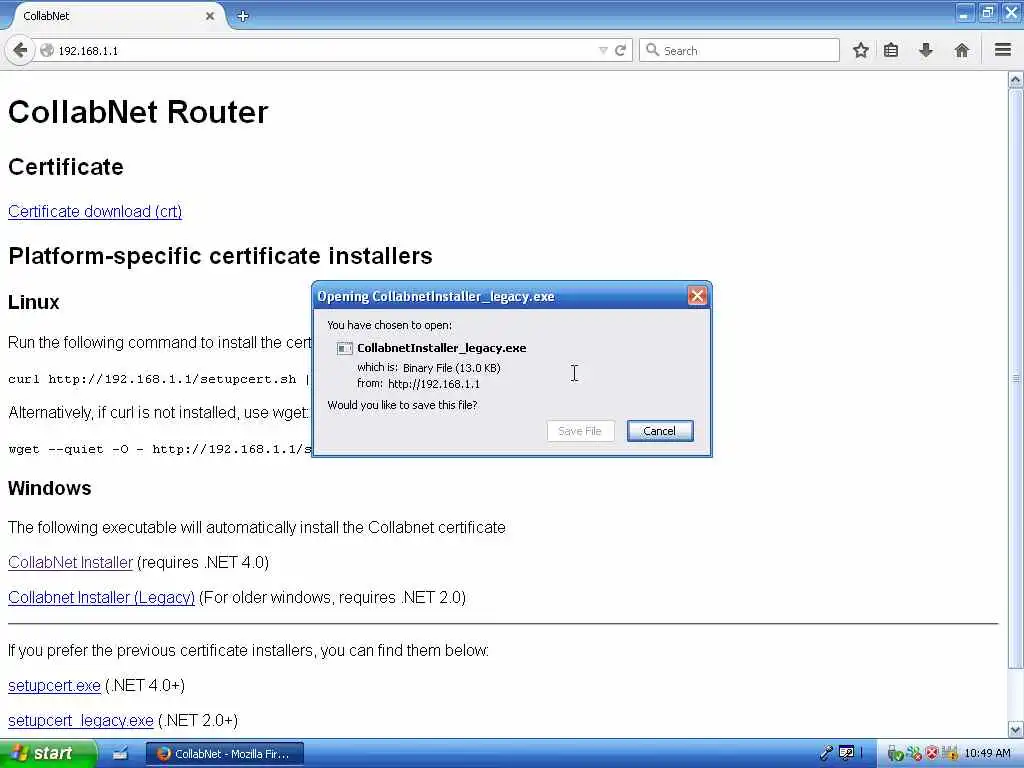Open the URL history dropdown arrow
The image size is (1024, 768).
click(x=603, y=50)
